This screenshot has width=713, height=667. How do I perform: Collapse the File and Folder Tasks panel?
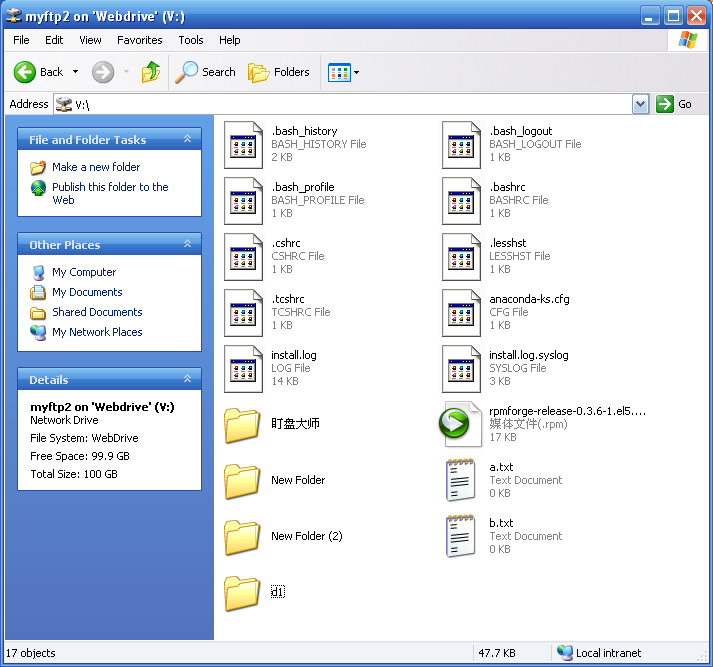pos(187,140)
